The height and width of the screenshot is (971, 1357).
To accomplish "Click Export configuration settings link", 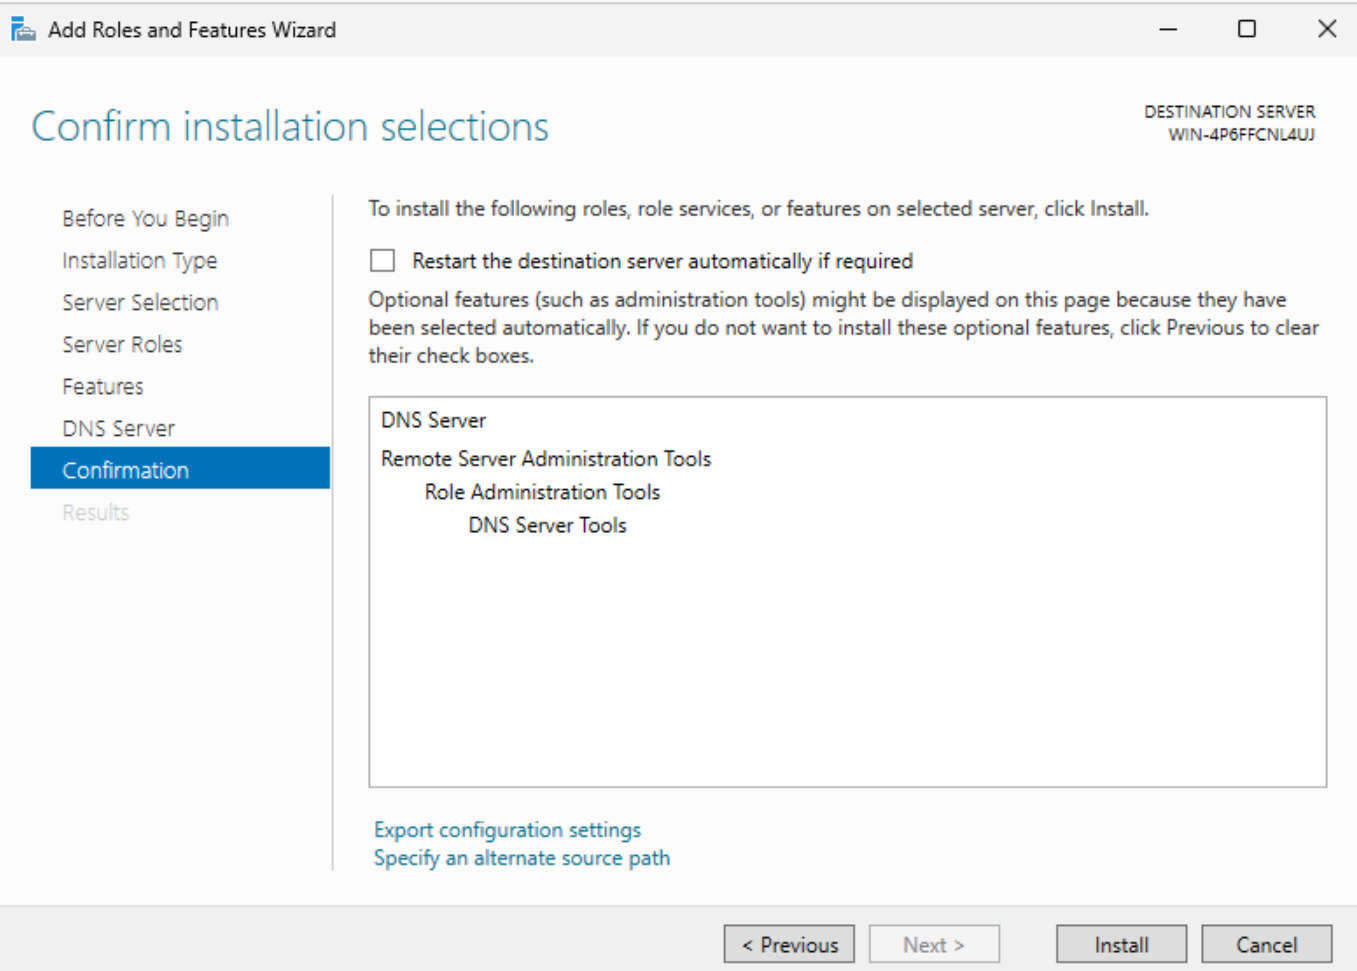I will [x=507, y=830].
